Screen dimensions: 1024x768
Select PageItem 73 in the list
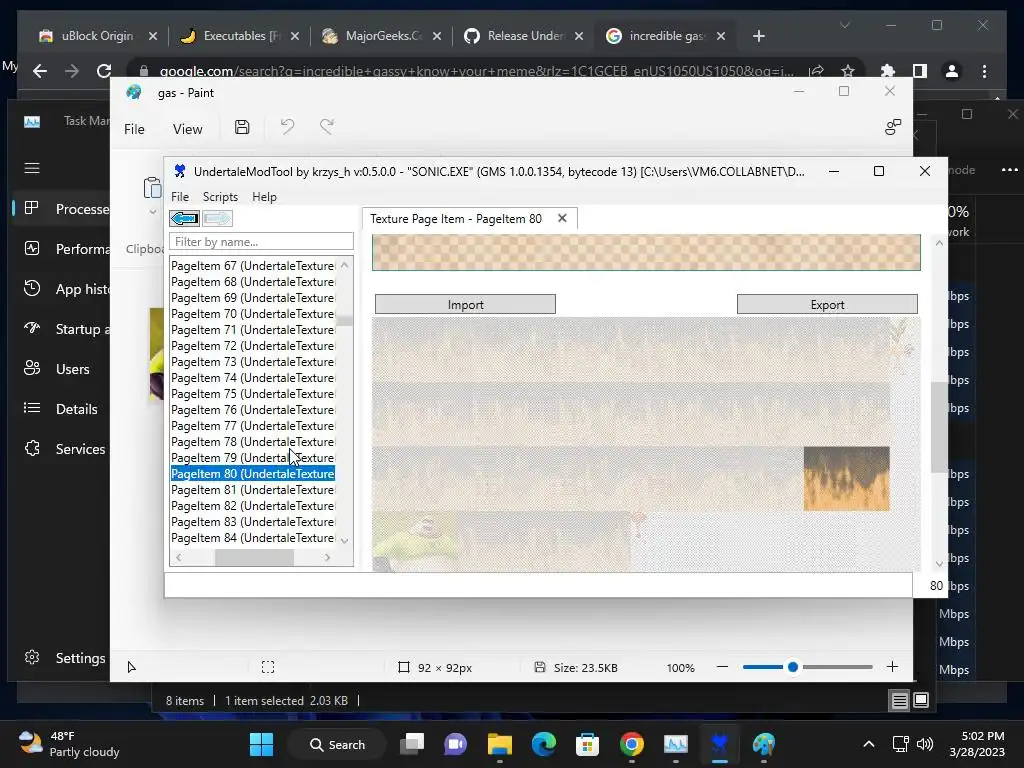point(253,362)
